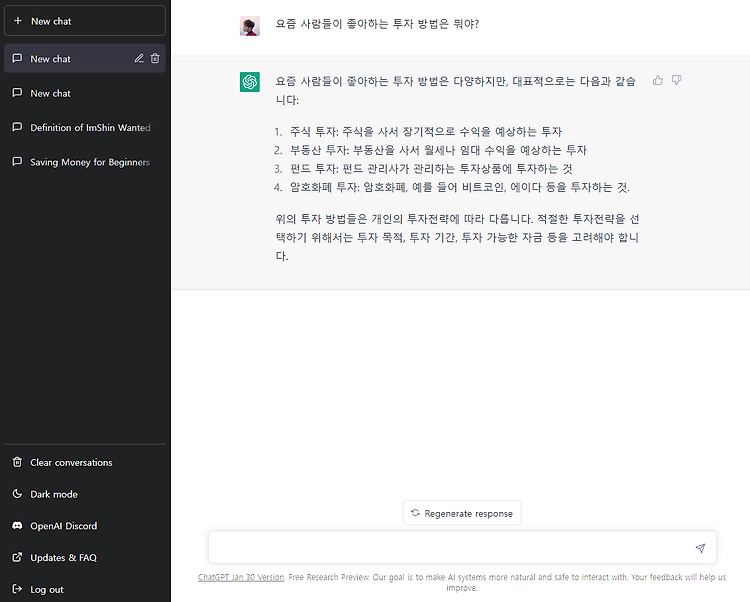750x602 pixels.
Task: Select Clear conversations
Action: tap(85, 462)
